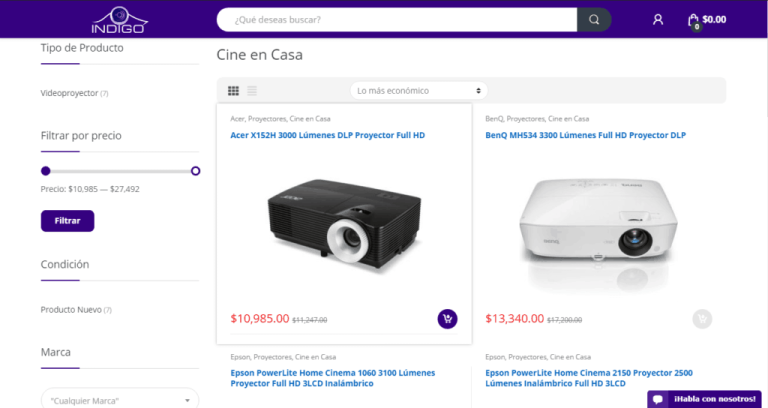Add Acer X152H projector to cart
This screenshot has height=408, width=768.
447,319
